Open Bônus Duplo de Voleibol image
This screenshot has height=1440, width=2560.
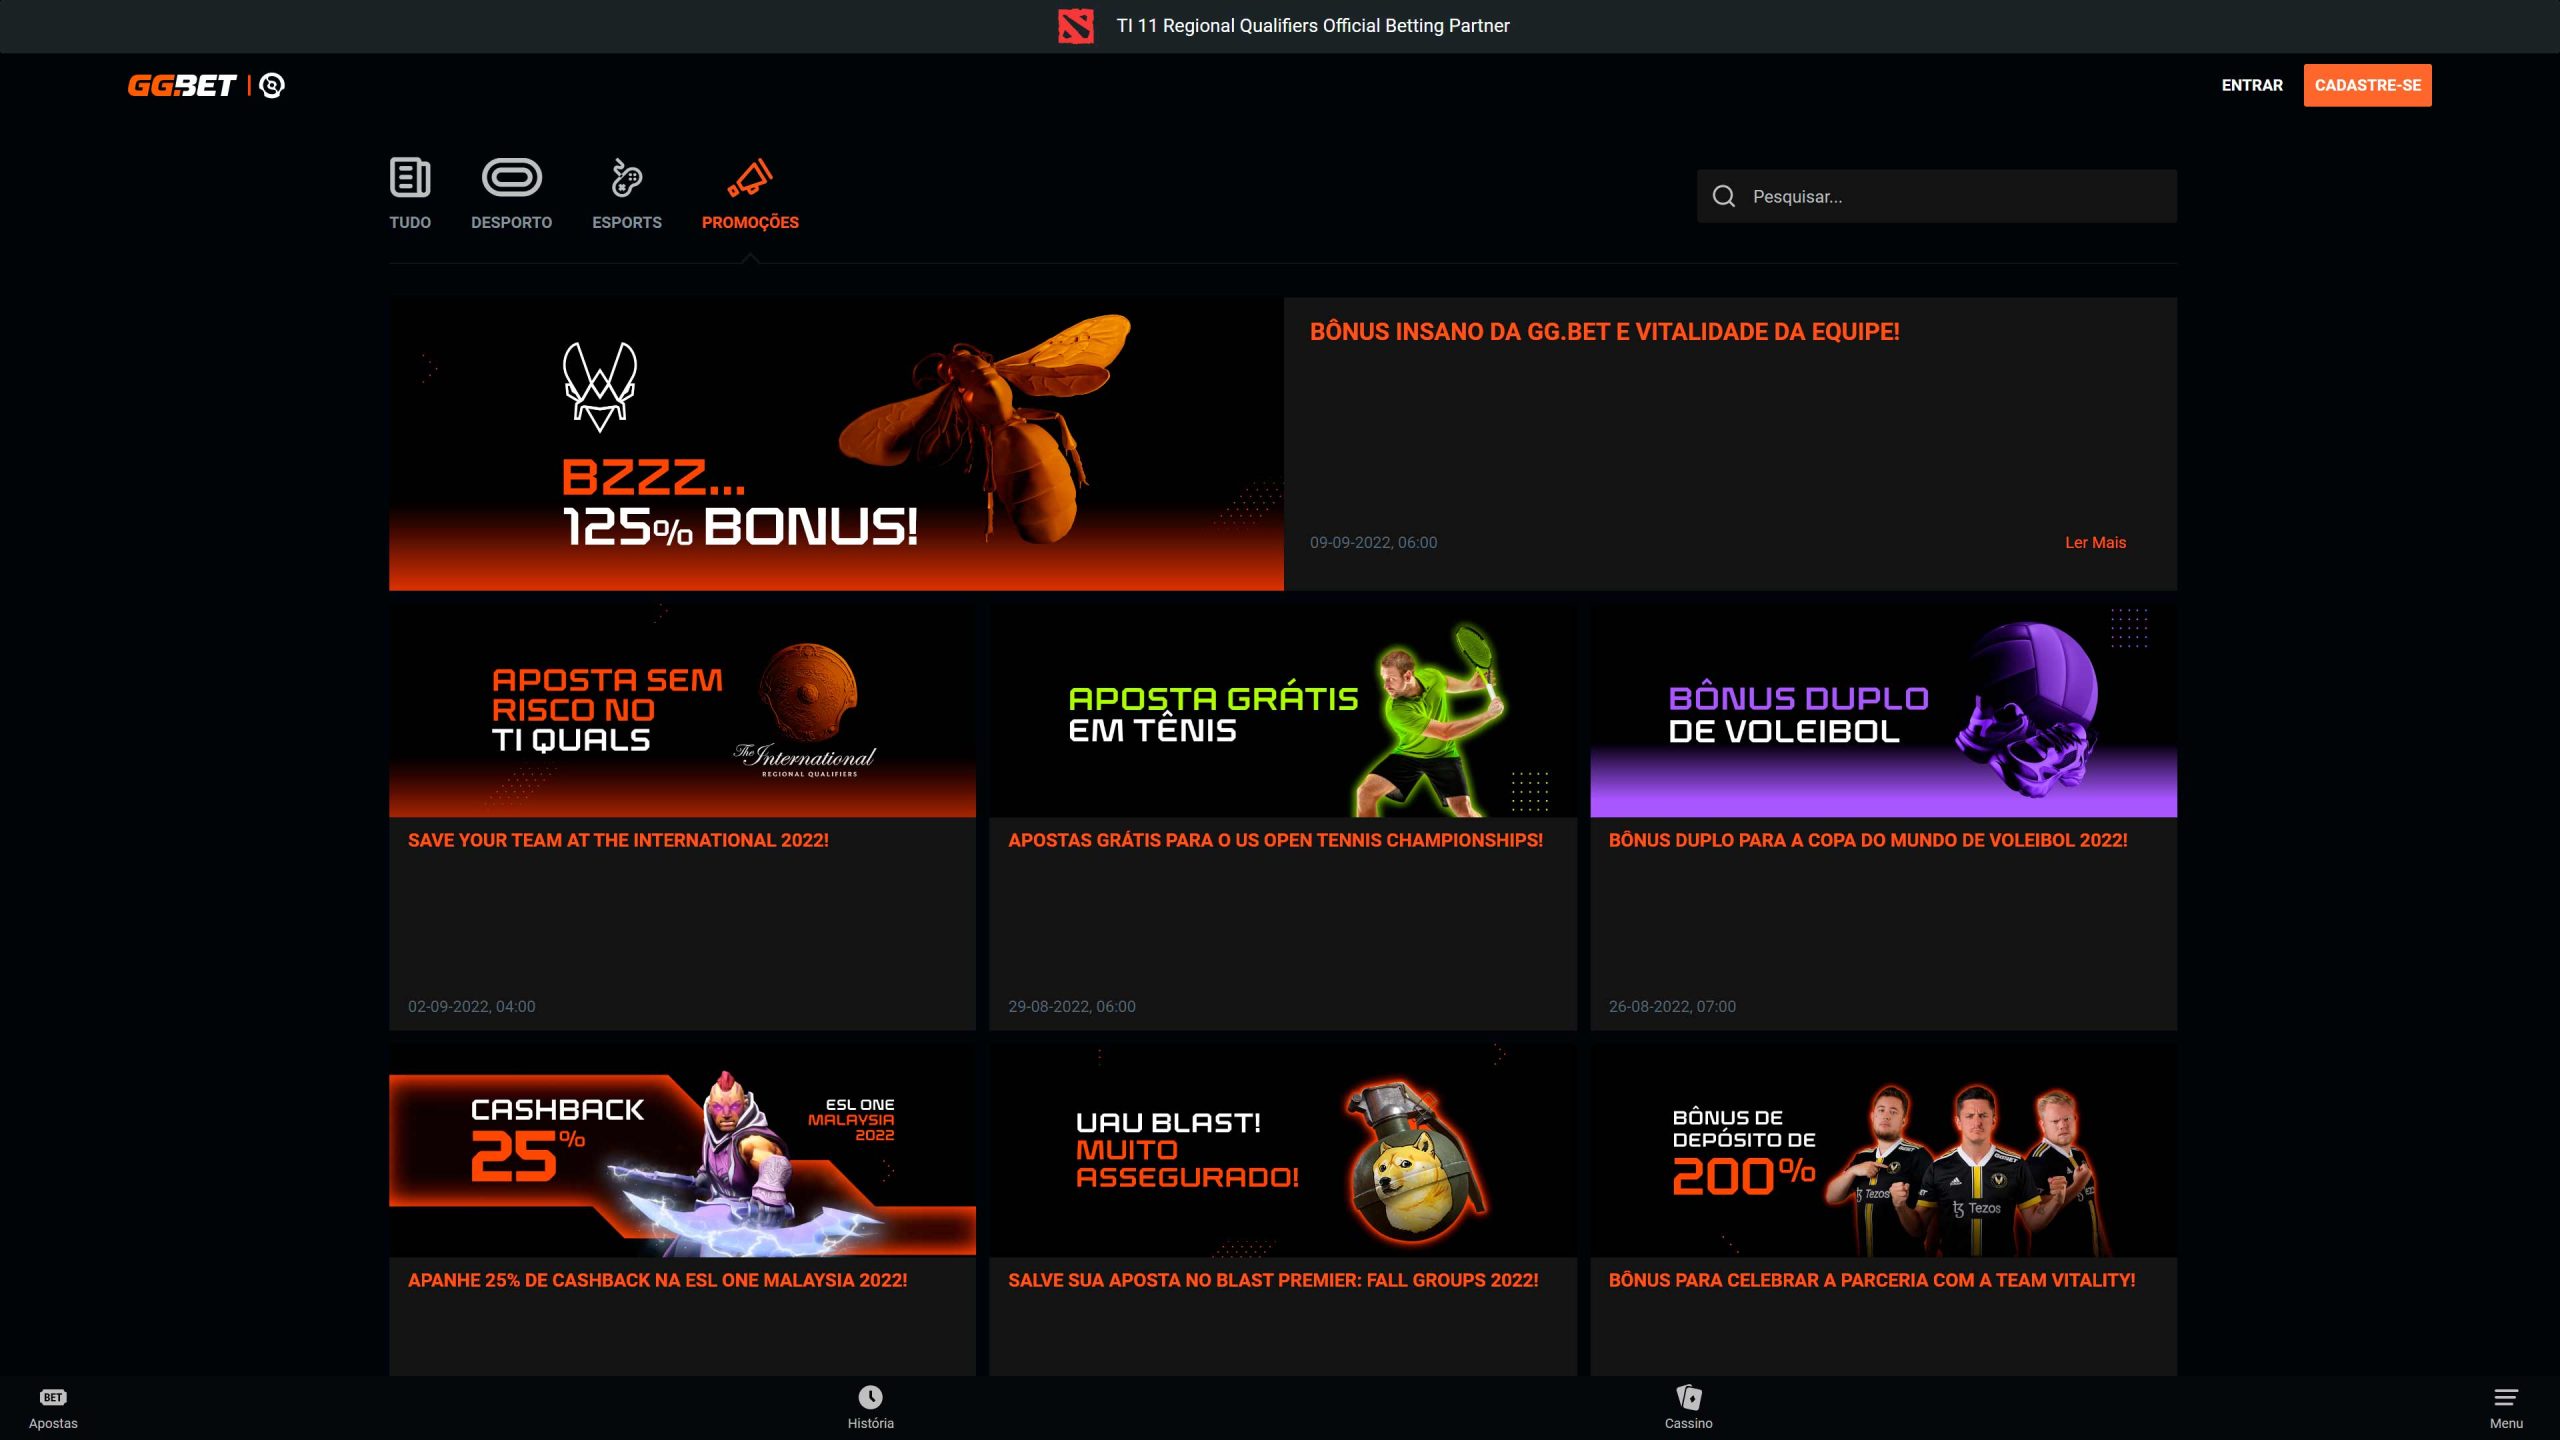click(x=1883, y=711)
